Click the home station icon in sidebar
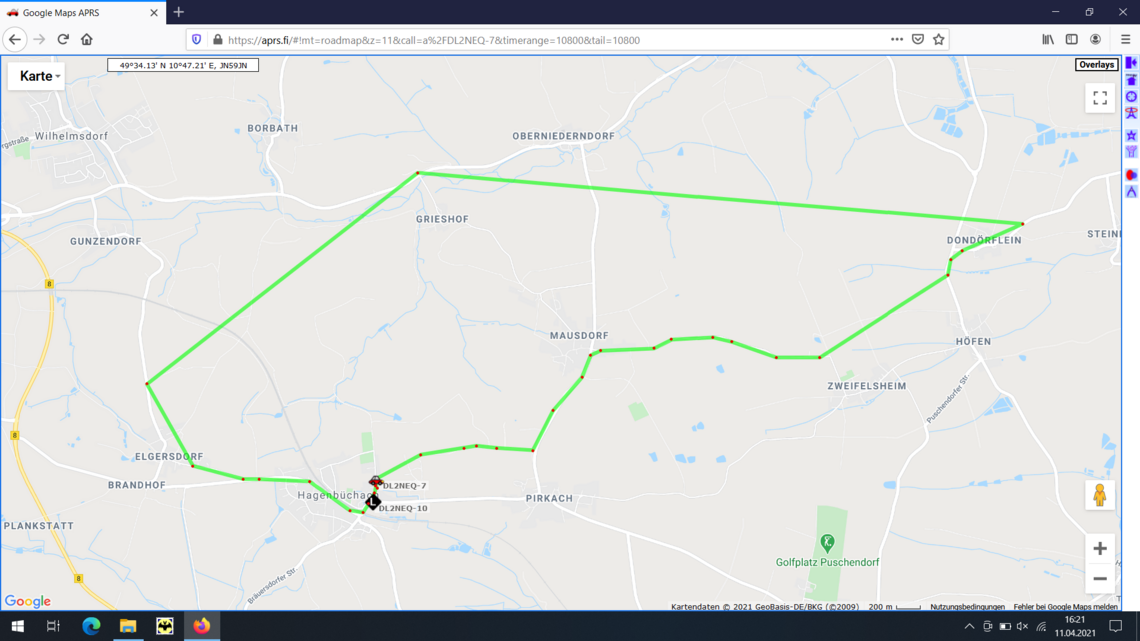The image size is (1140, 641). coord(1131,80)
